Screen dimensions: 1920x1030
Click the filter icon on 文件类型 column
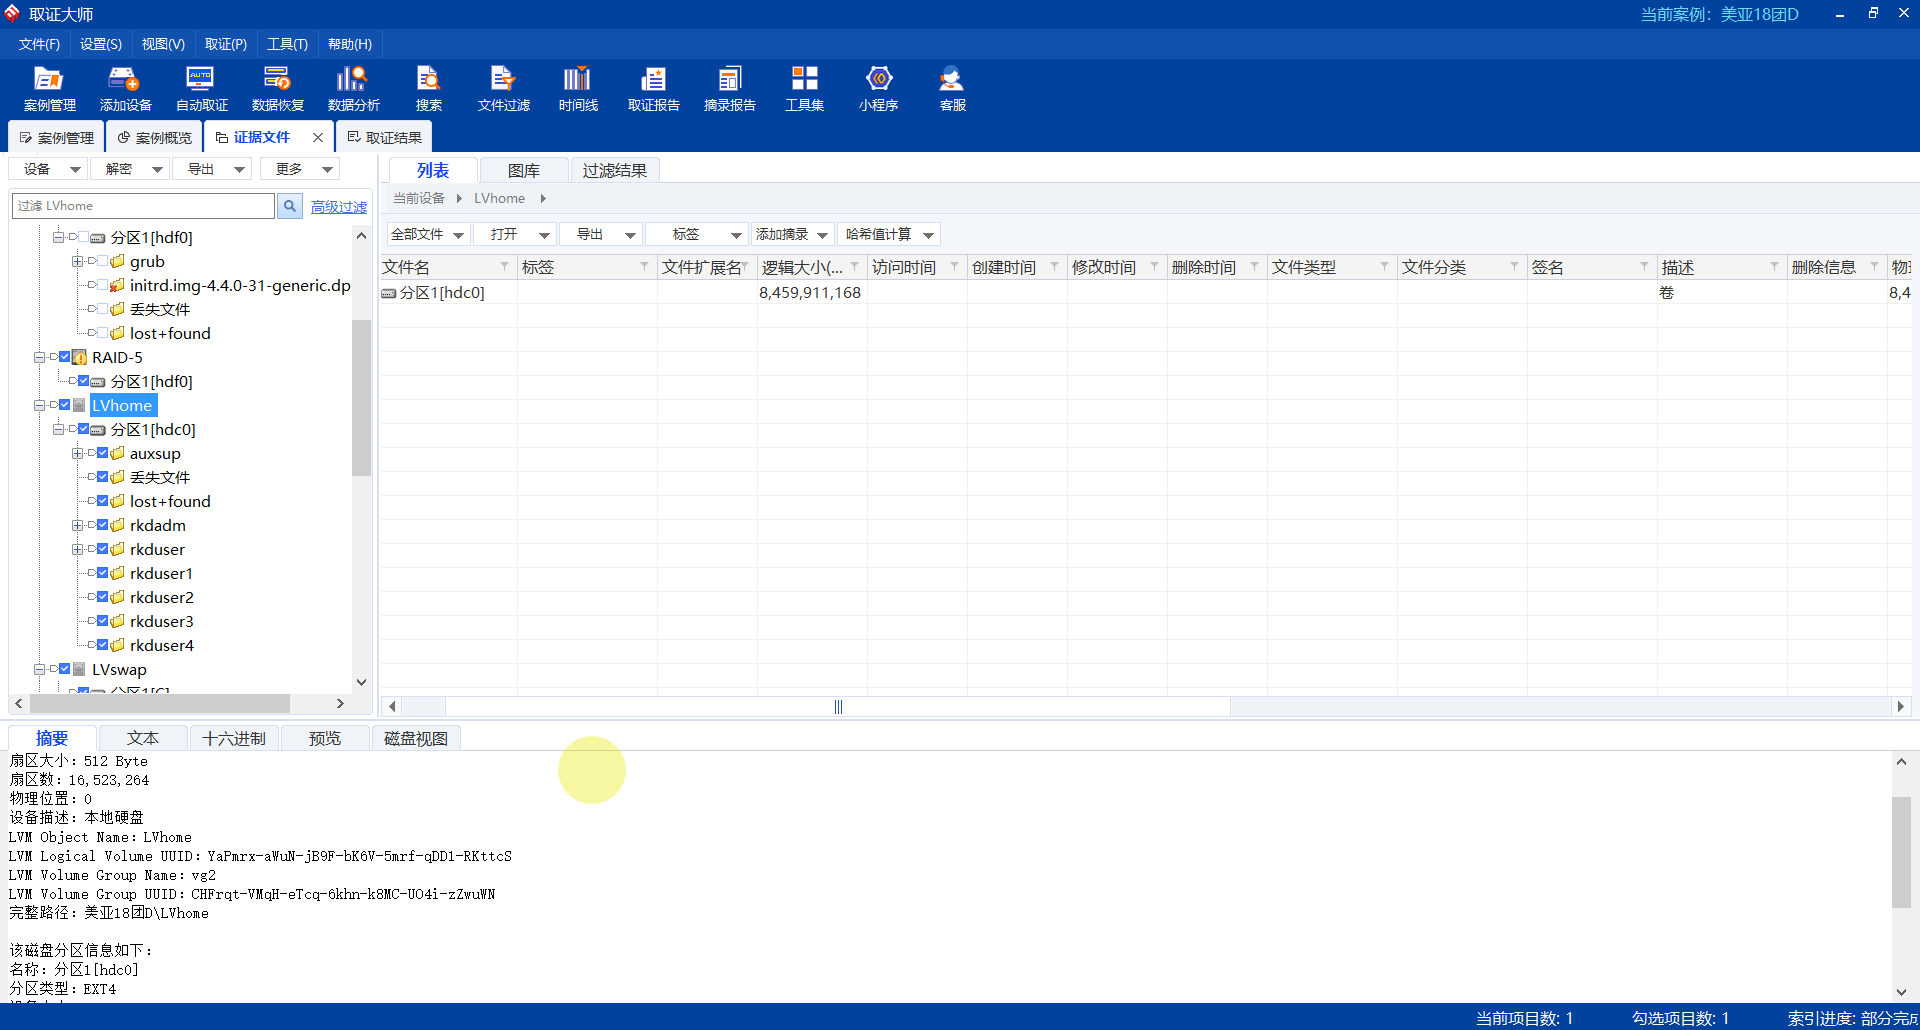[x=1384, y=266]
